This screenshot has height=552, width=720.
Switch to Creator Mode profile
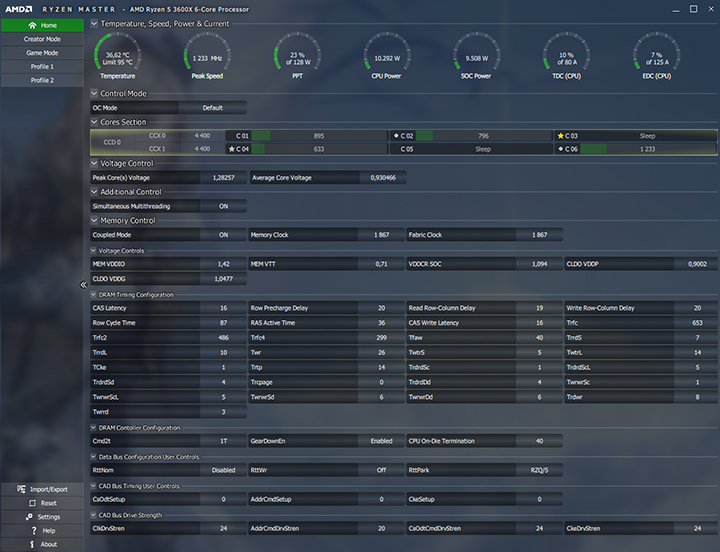(42, 39)
